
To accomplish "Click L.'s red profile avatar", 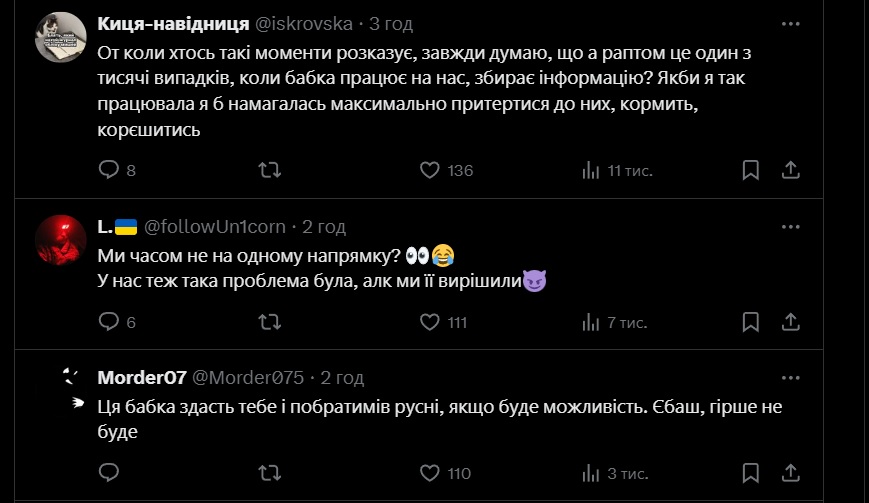I will pos(61,240).
